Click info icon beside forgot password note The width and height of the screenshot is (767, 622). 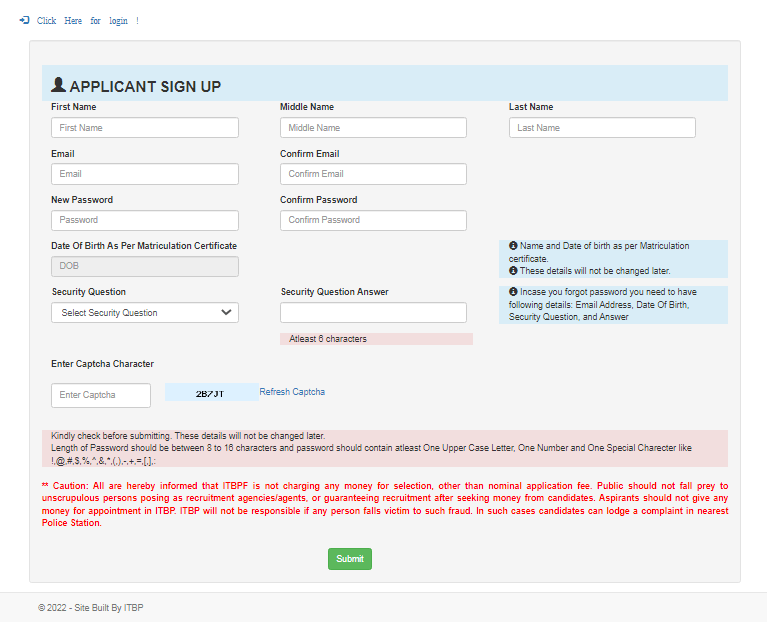(x=513, y=293)
